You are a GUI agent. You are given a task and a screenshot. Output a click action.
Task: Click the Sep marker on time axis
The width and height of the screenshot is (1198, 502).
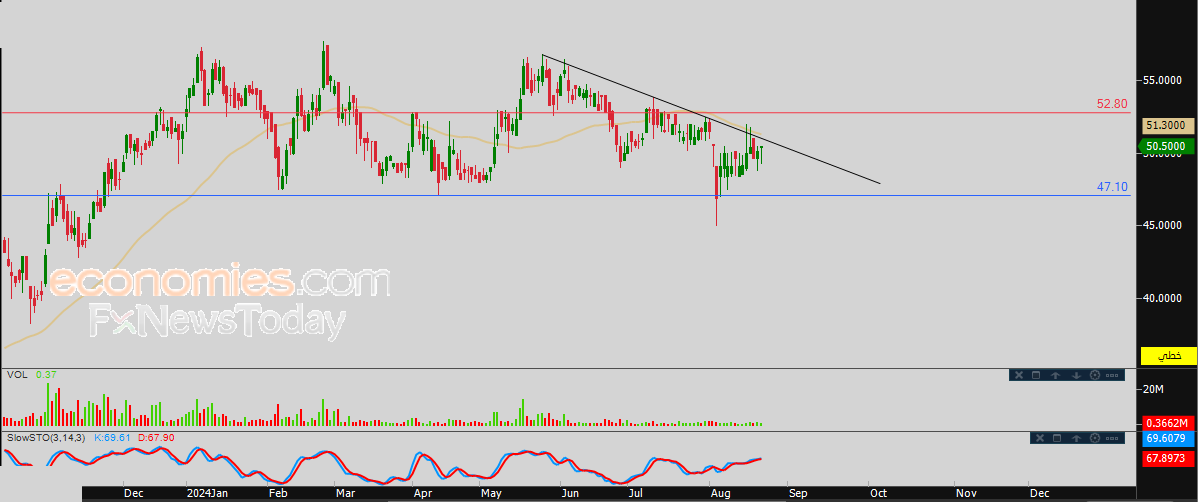796,493
